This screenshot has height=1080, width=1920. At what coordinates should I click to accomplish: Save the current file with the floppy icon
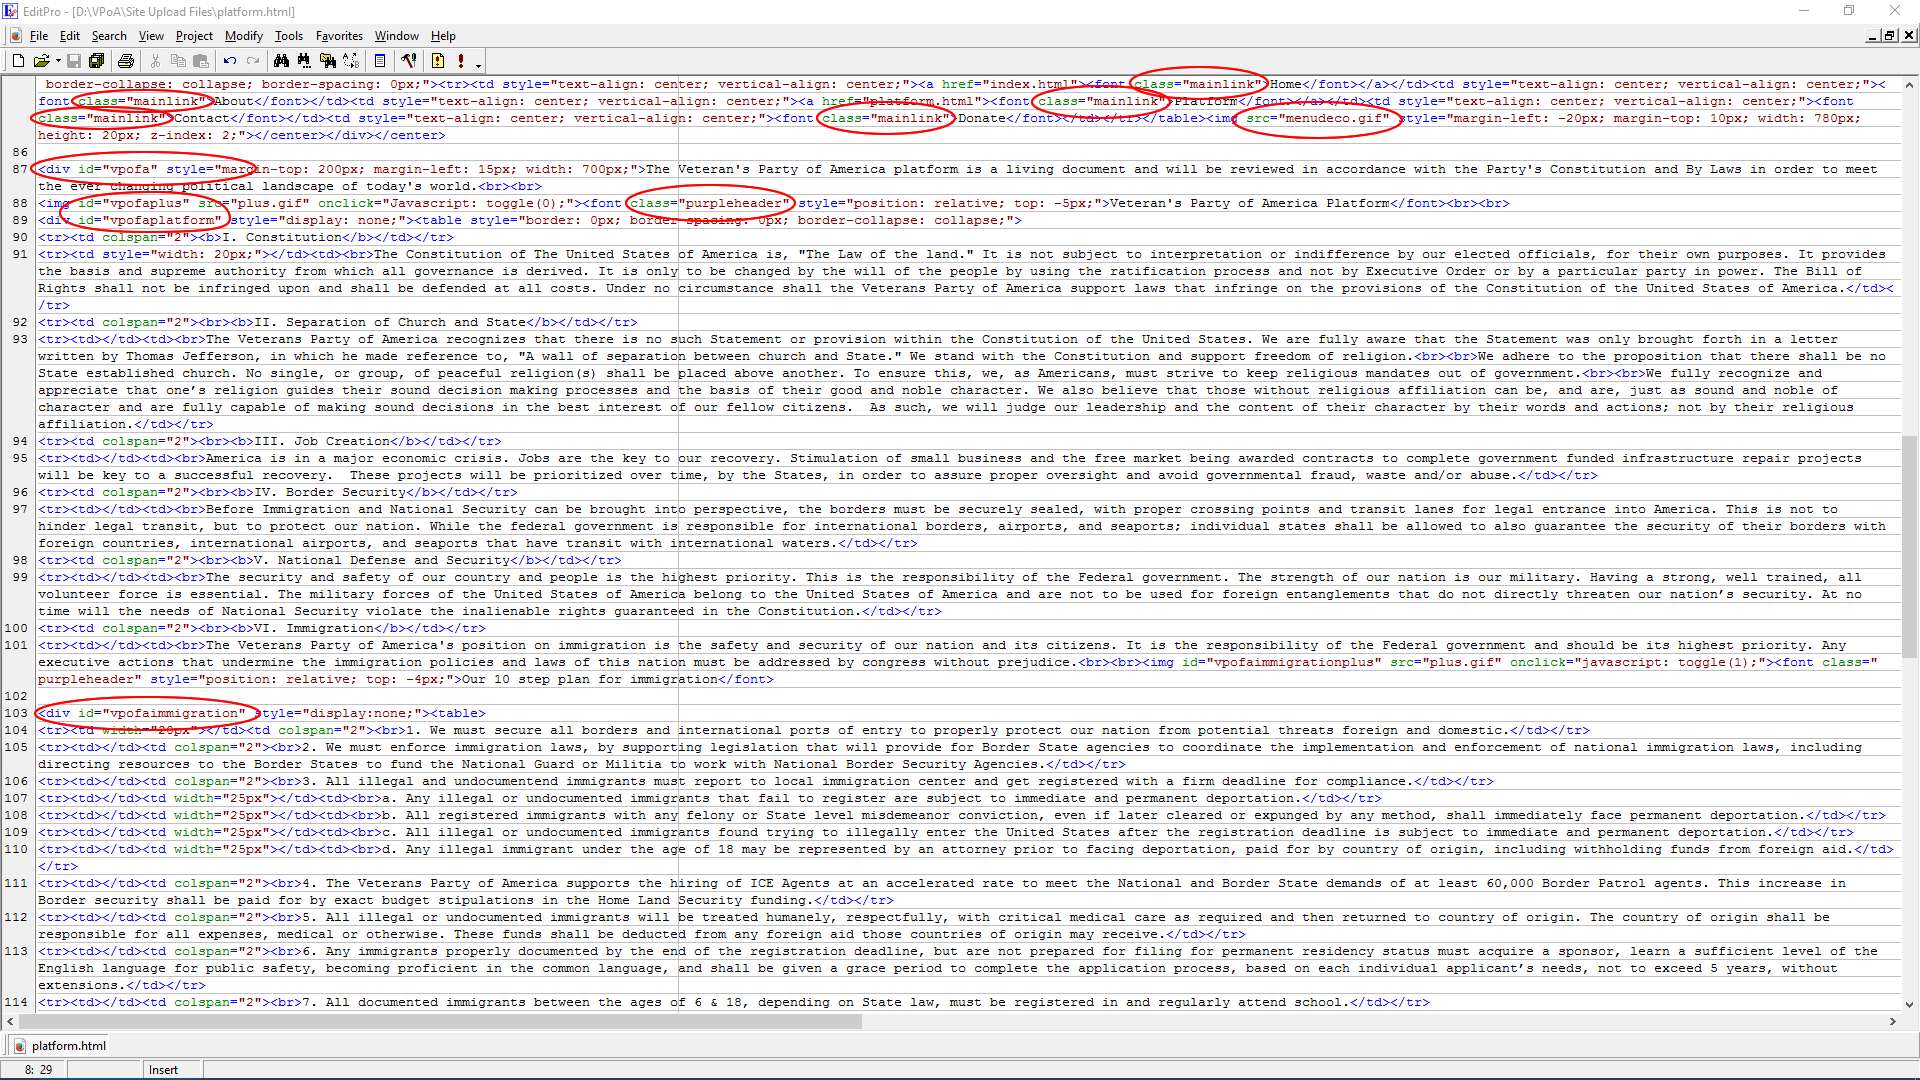click(x=75, y=61)
